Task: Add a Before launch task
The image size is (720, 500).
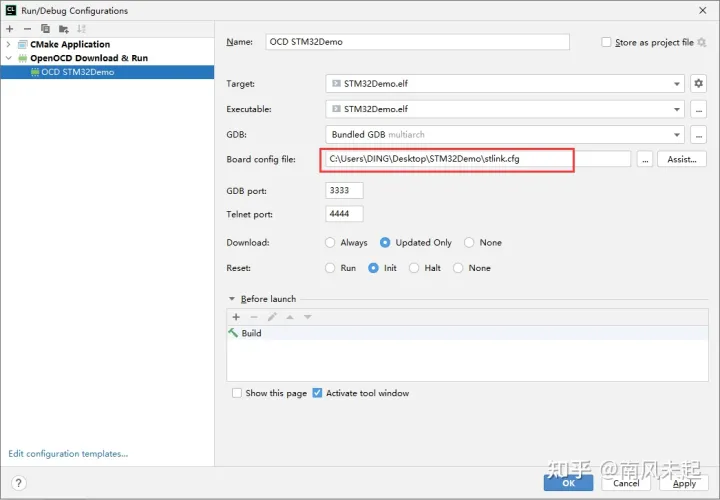Action: 236,317
